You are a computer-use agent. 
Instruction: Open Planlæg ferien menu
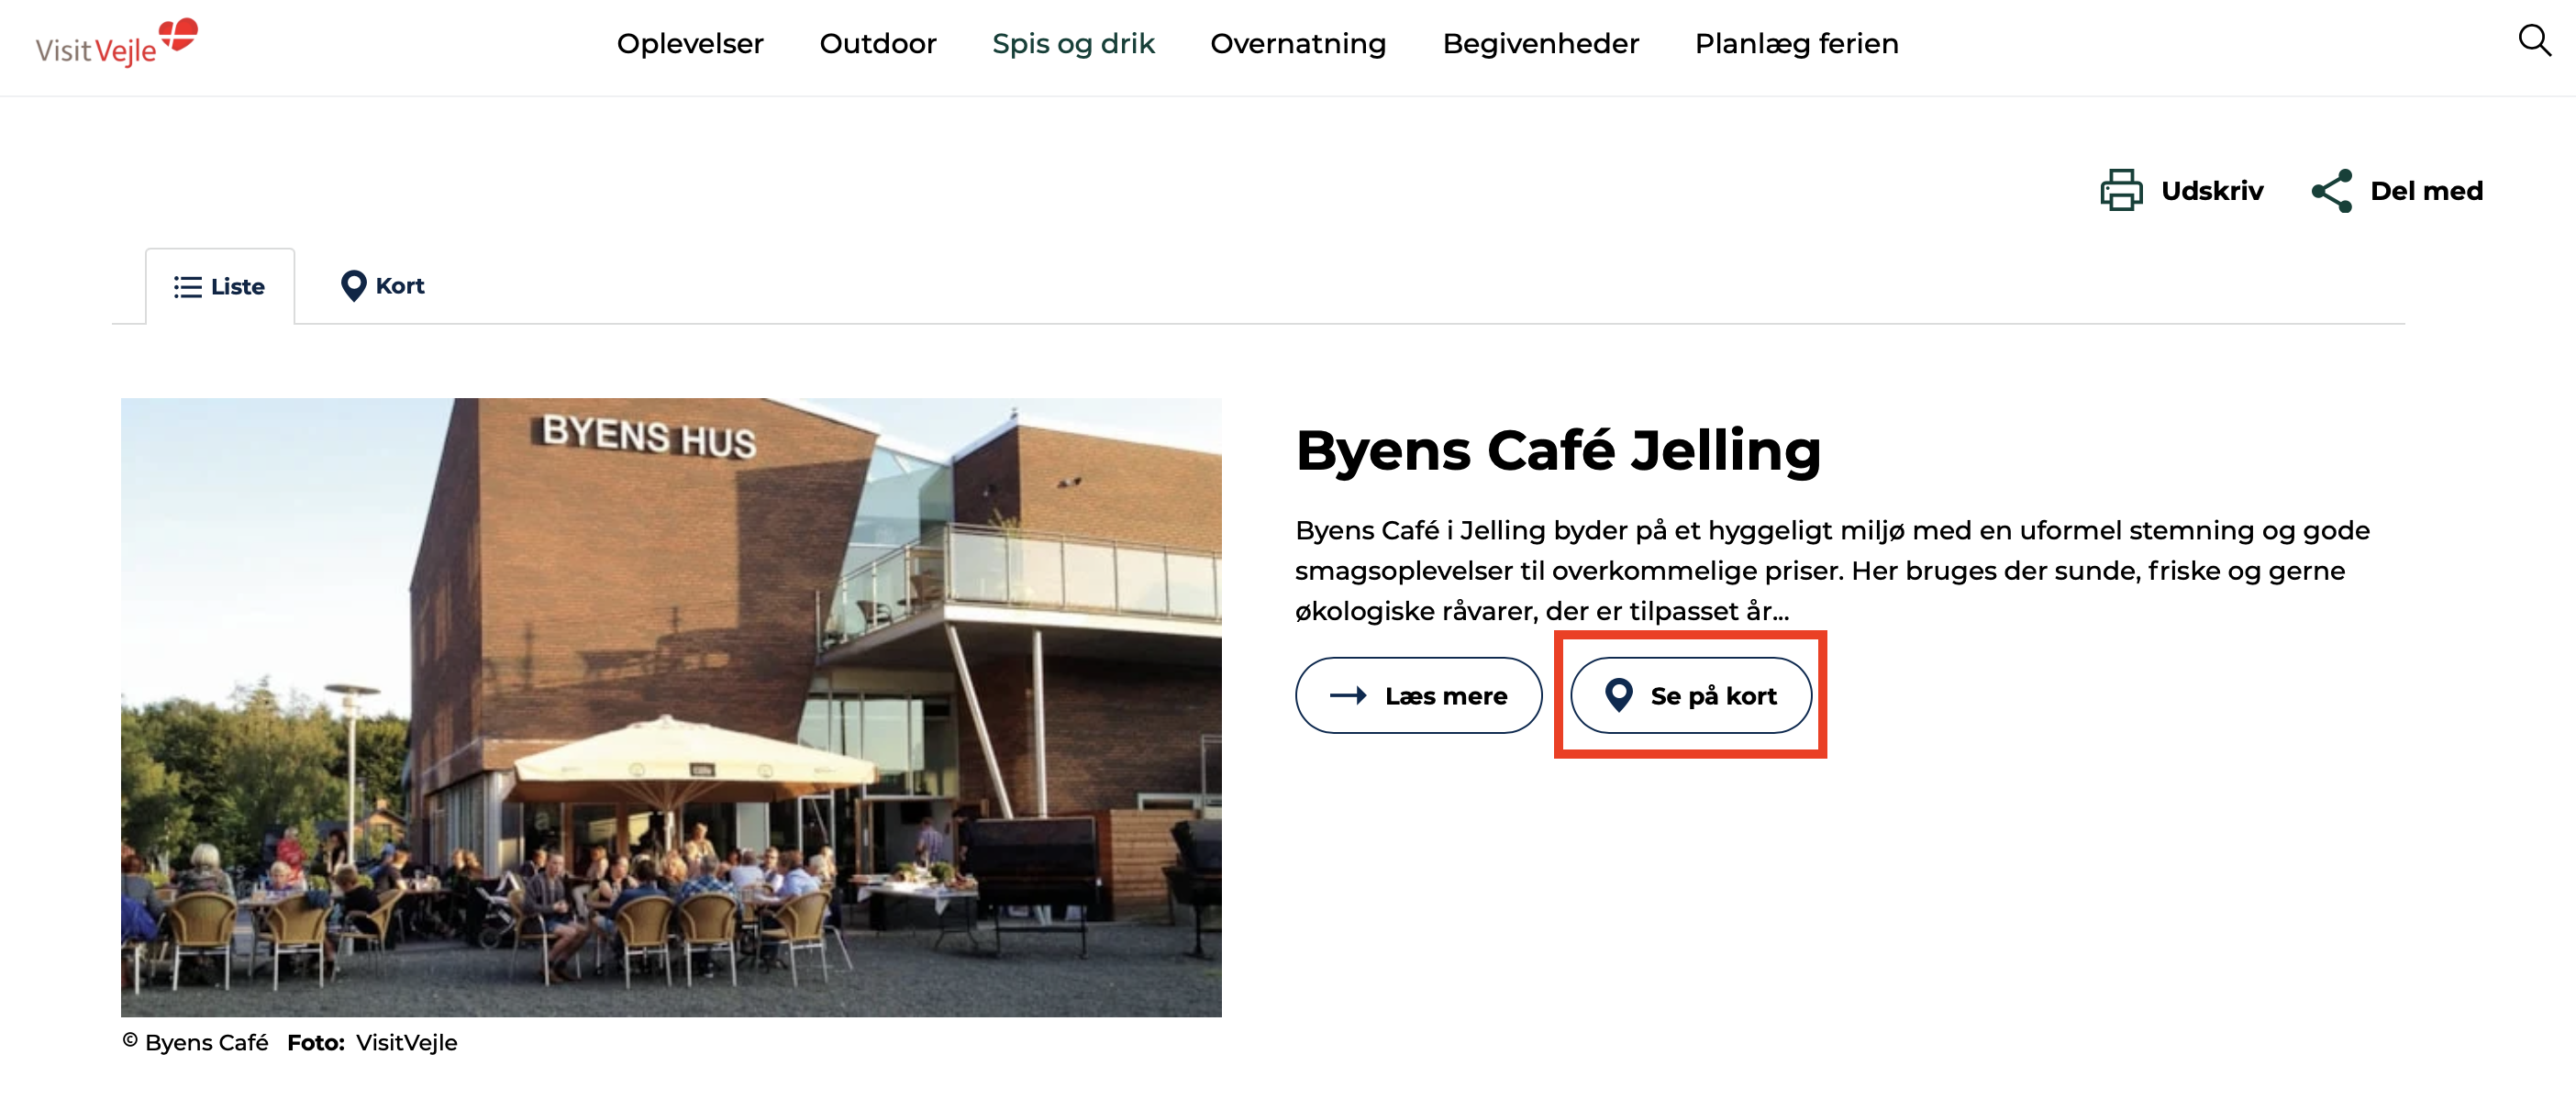[x=1796, y=44]
